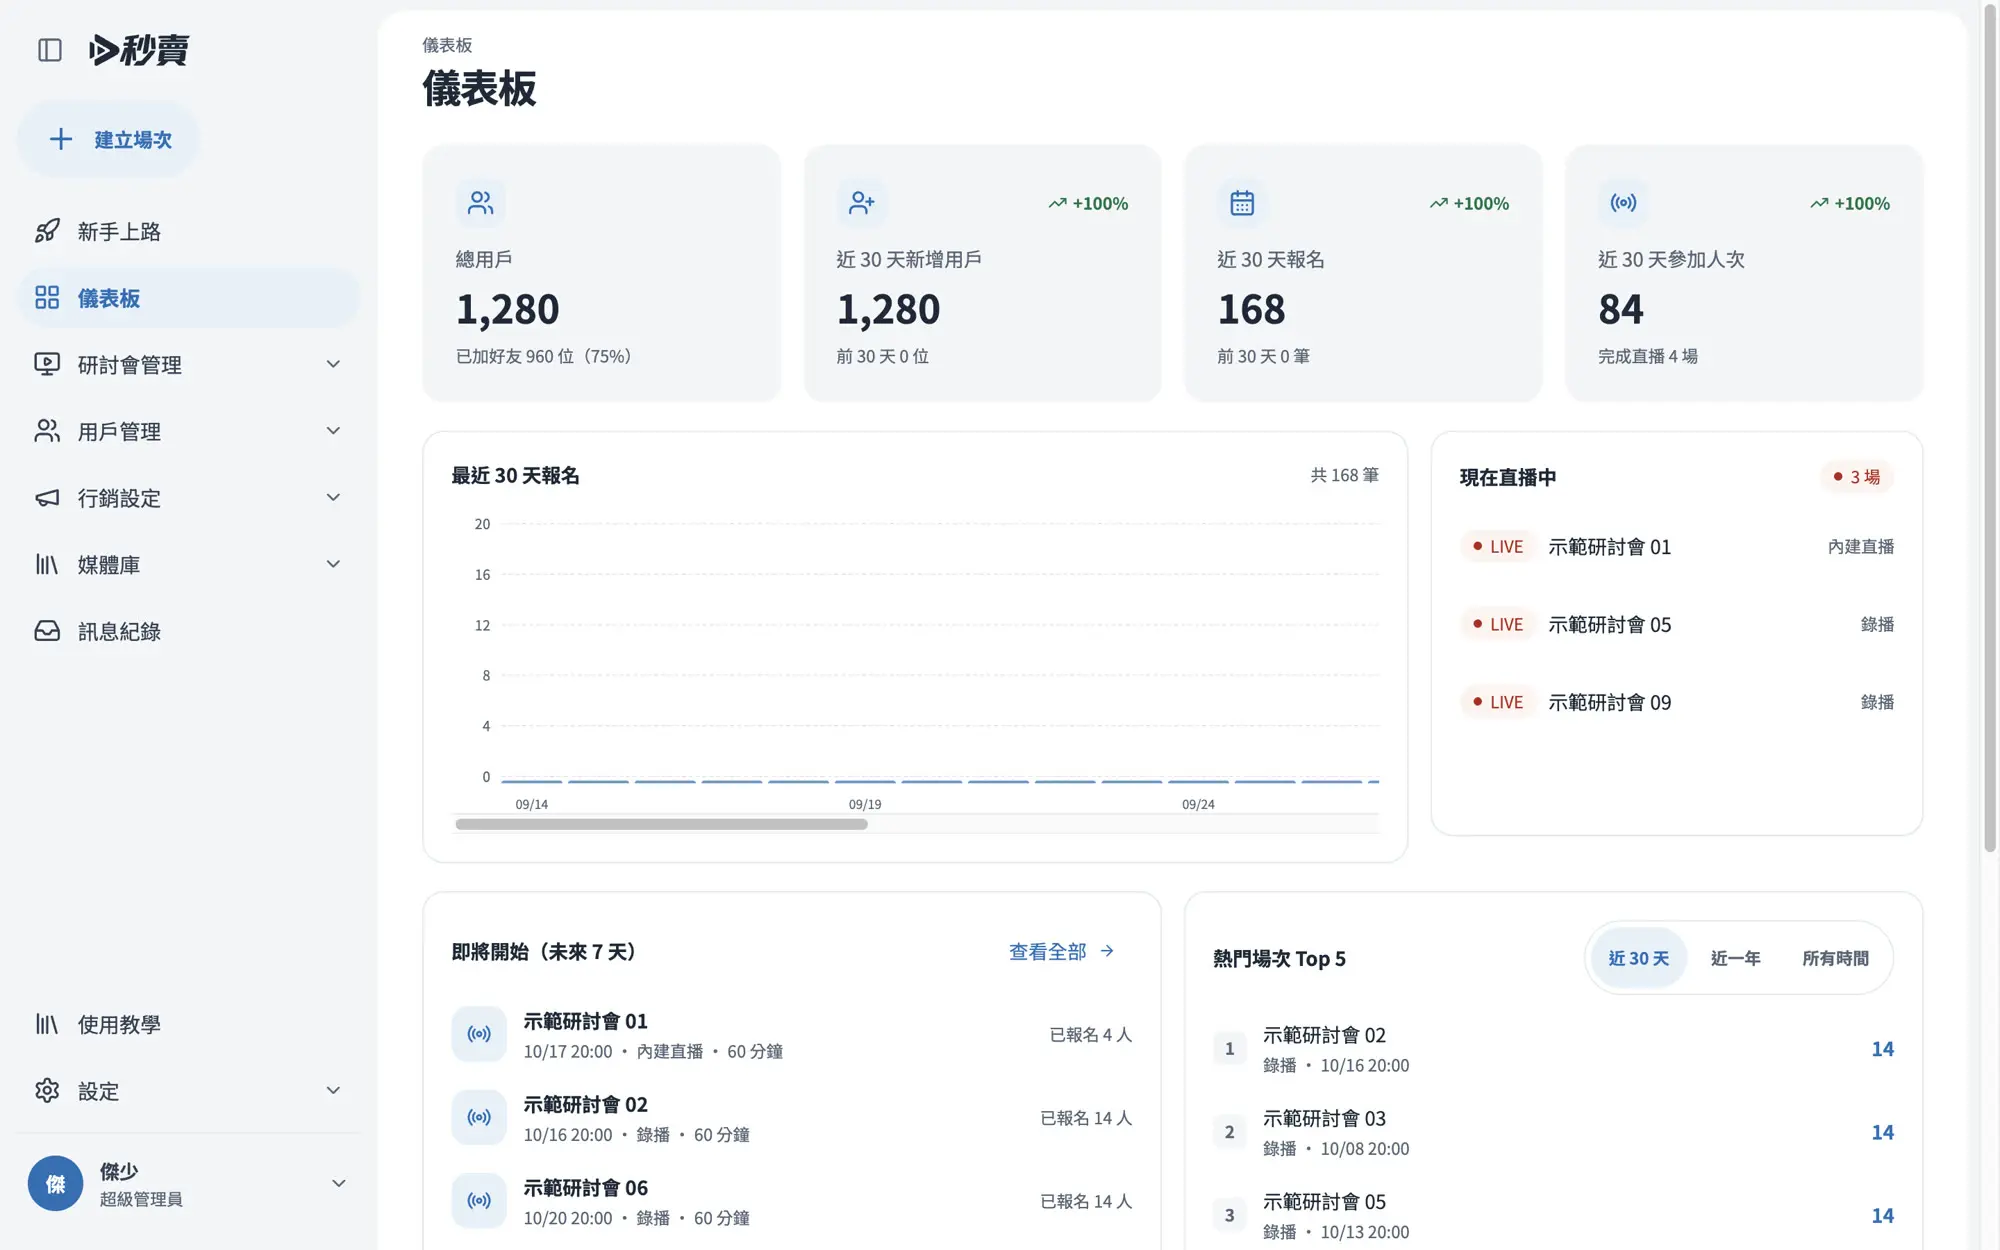This screenshot has height=1250, width=2000.
Task: Click broadcast icon of upcoming 示範研討會 06
Action: (x=479, y=1200)
